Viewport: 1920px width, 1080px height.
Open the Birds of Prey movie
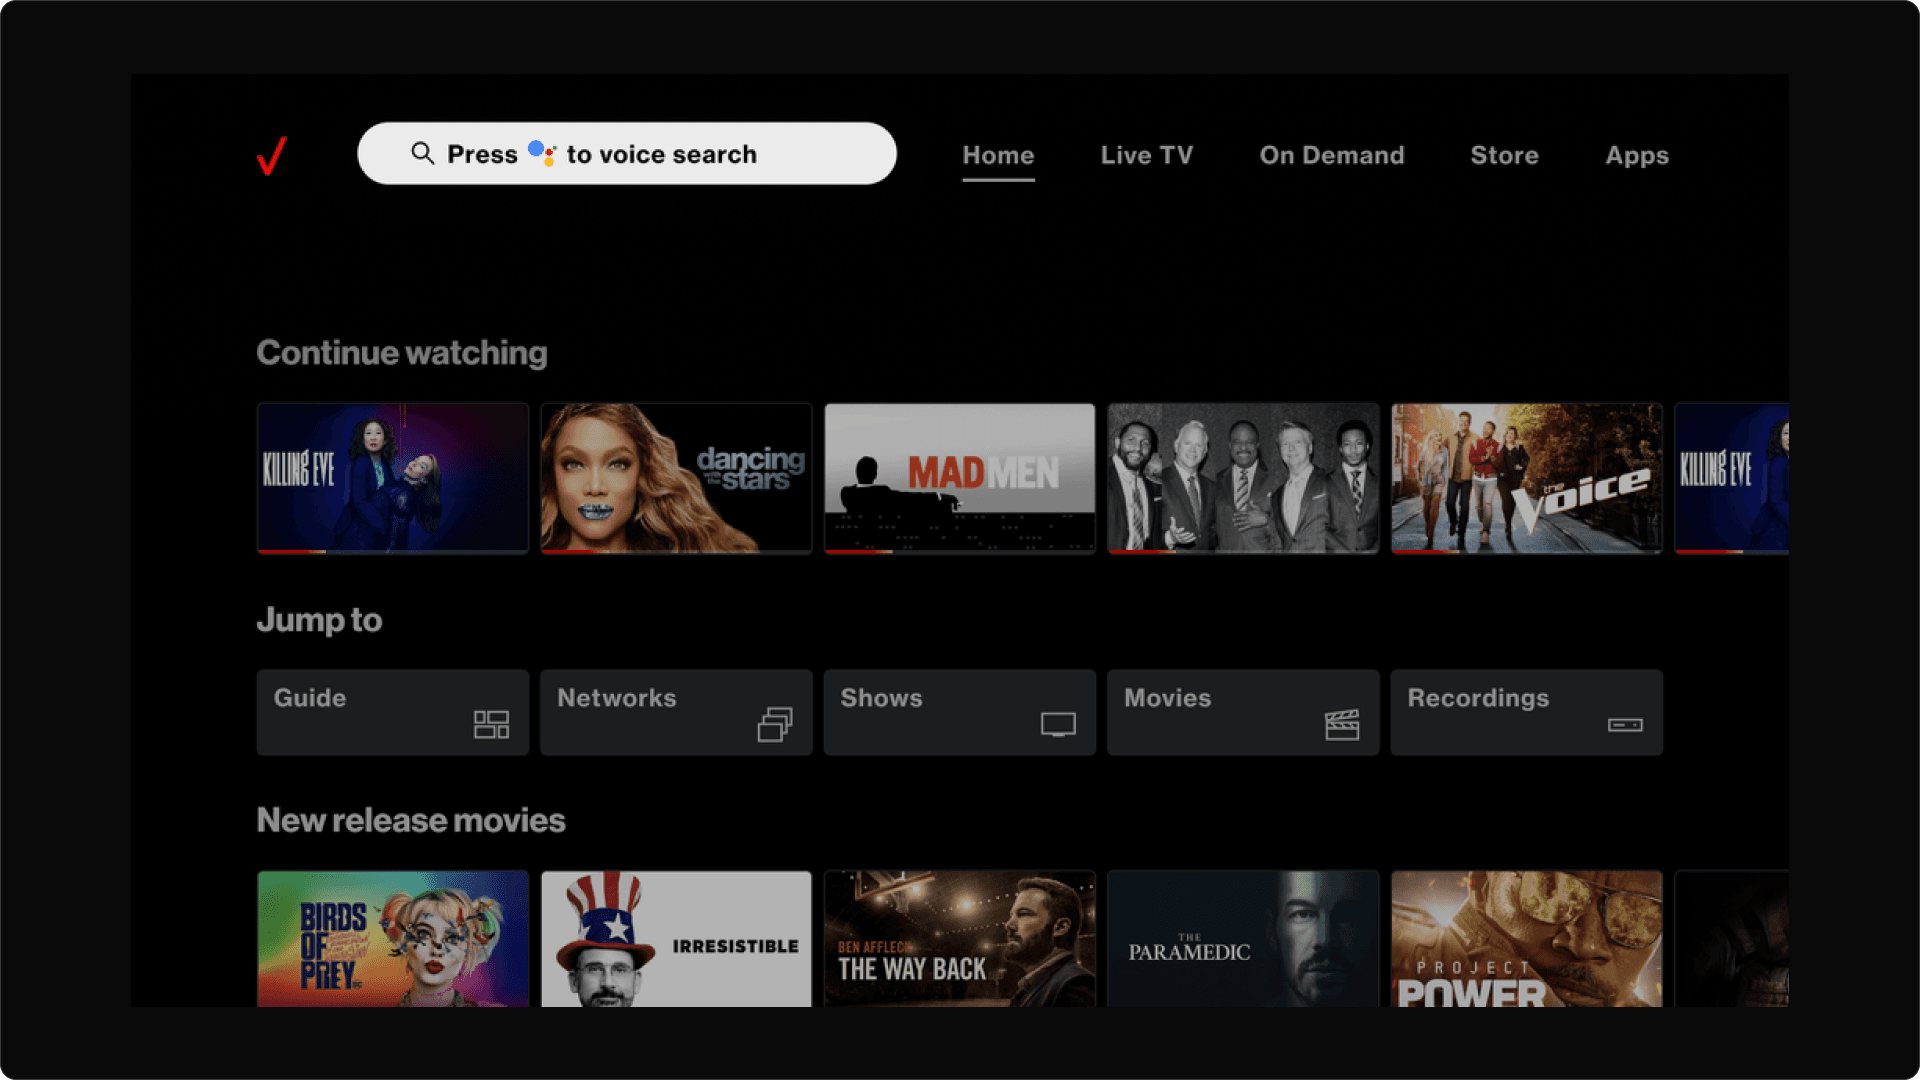tap(393, 939)
